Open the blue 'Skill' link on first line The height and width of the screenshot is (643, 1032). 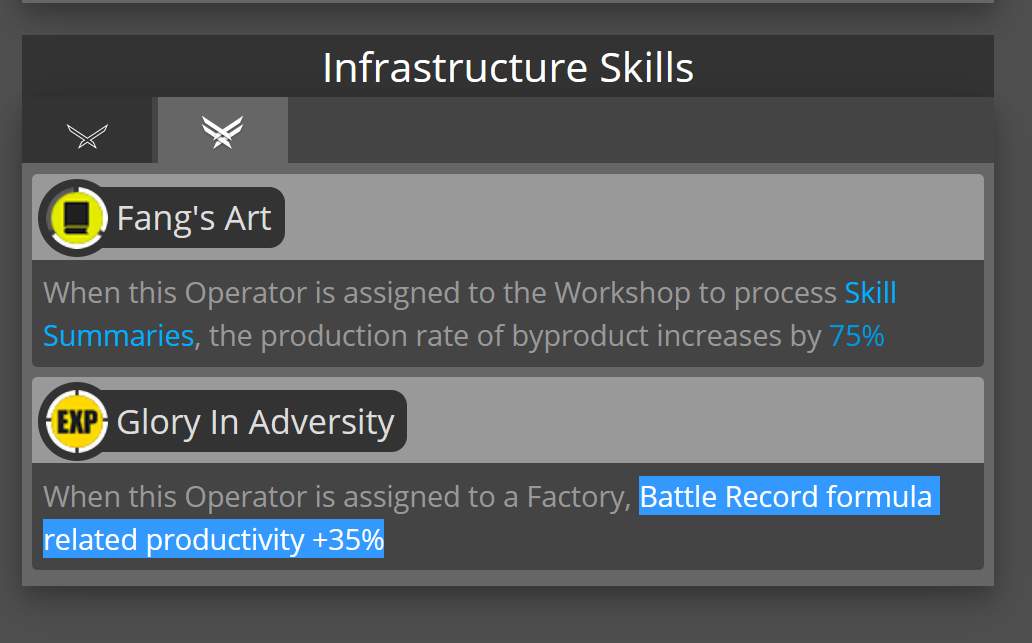pyautogui.click(x=870, y=292)
